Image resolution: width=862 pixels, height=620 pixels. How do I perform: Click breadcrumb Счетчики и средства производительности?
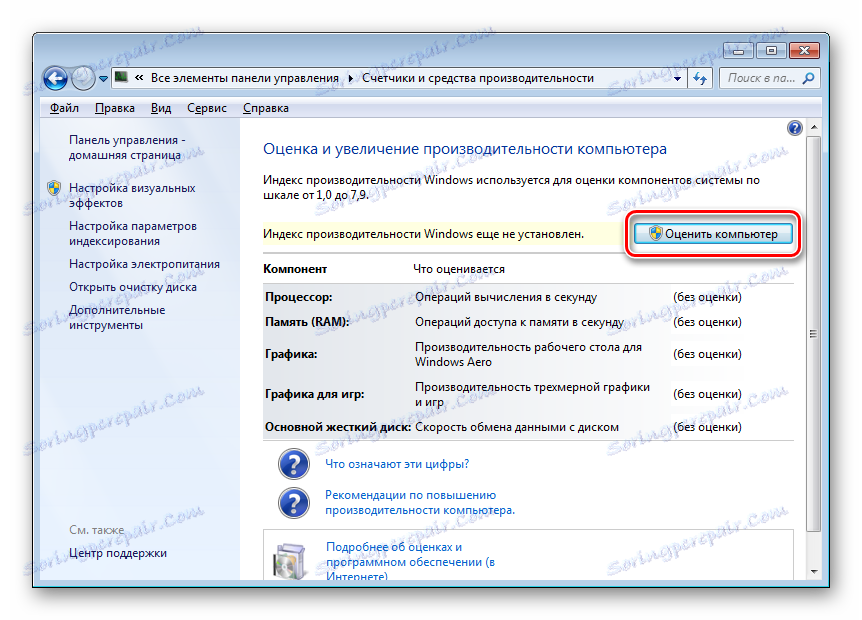478,78
